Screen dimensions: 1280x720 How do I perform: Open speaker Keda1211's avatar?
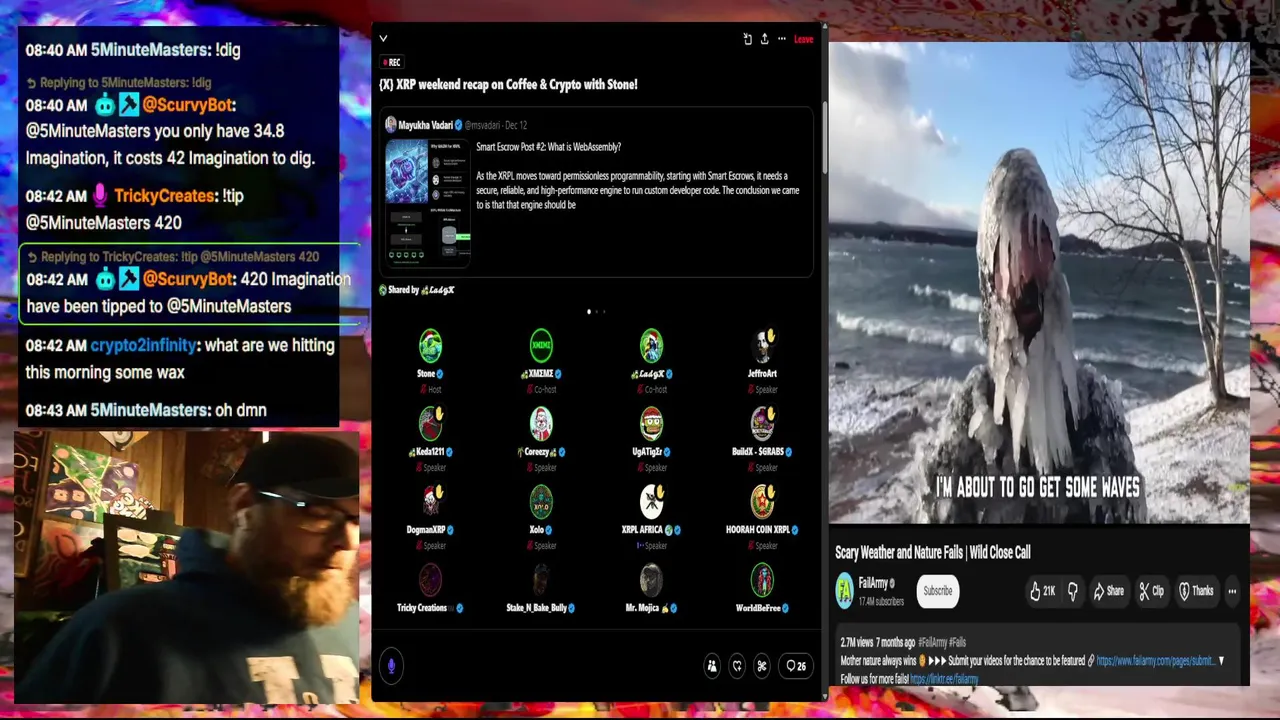coord(430,424)
